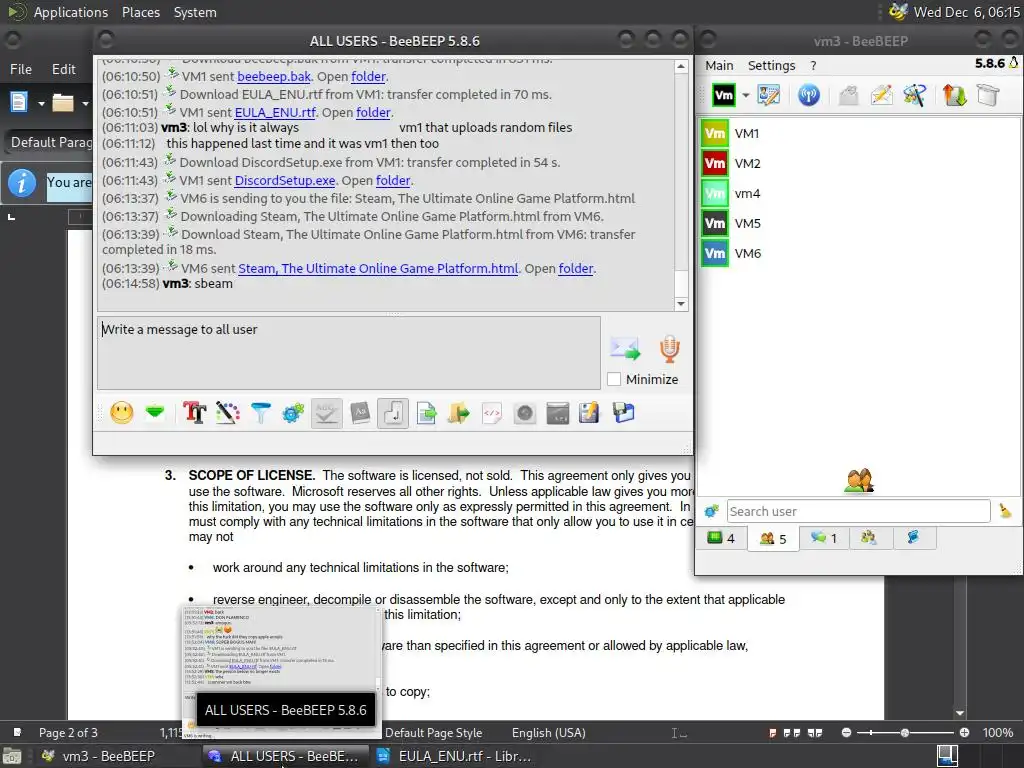Switch to the green tab showing 4

pyautogui.click(x=722, y=538)
